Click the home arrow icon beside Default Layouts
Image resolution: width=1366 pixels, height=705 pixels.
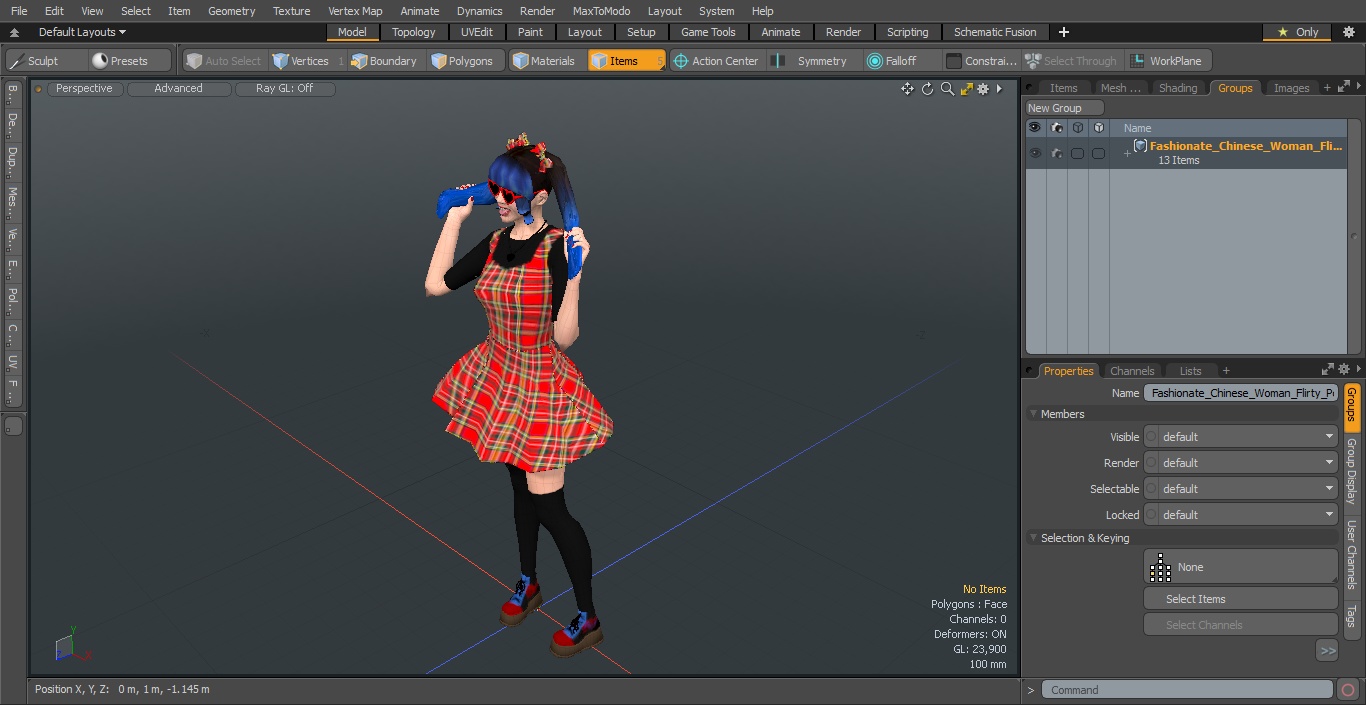coord(14,32)
